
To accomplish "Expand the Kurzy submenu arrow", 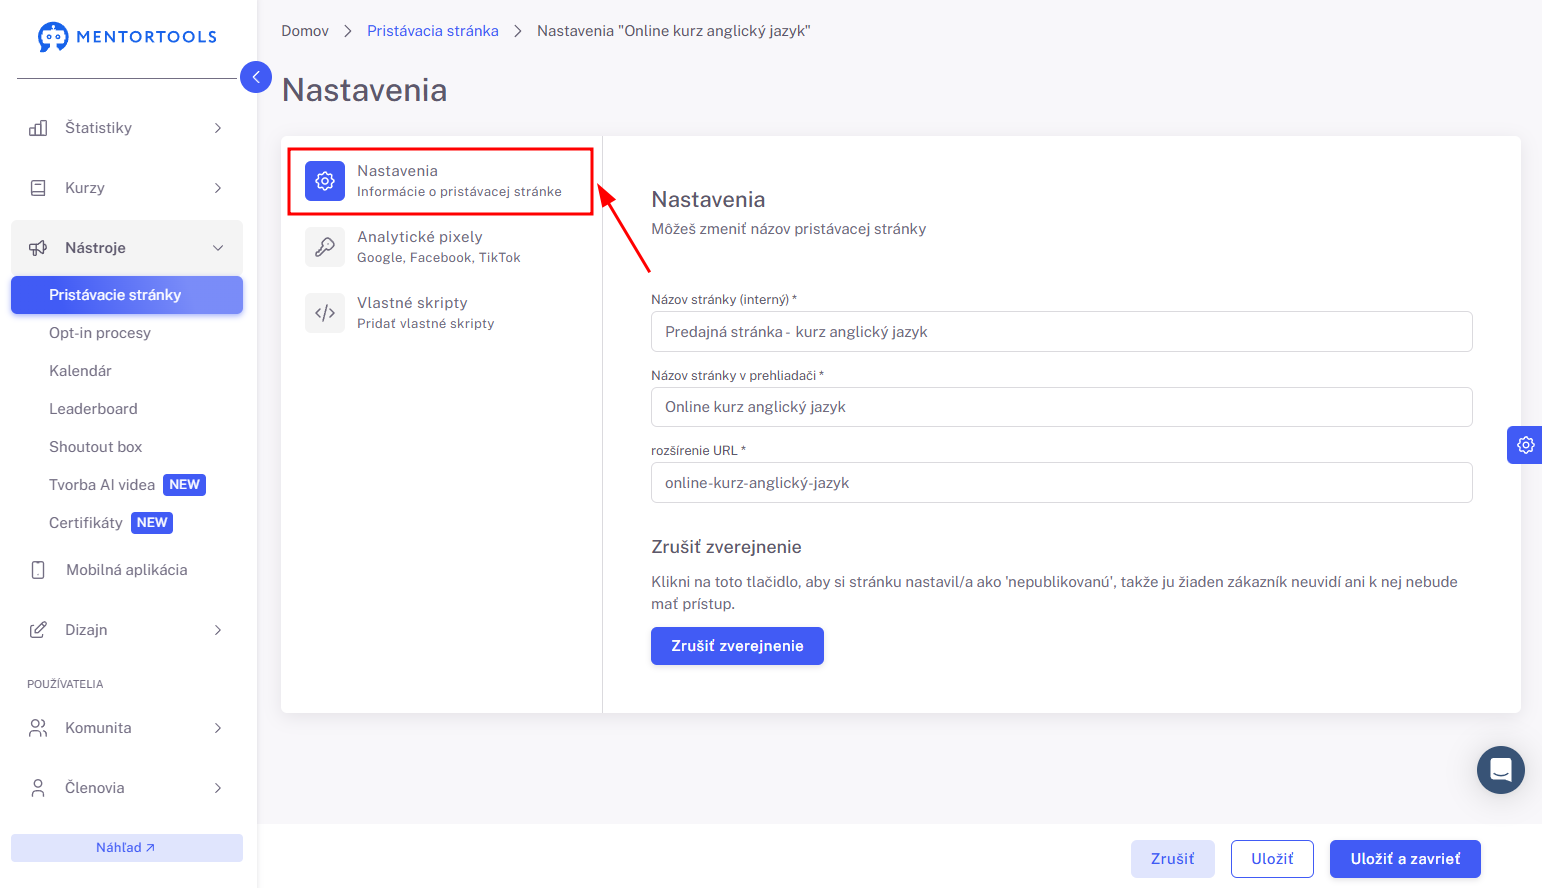I will pos(218,188).
